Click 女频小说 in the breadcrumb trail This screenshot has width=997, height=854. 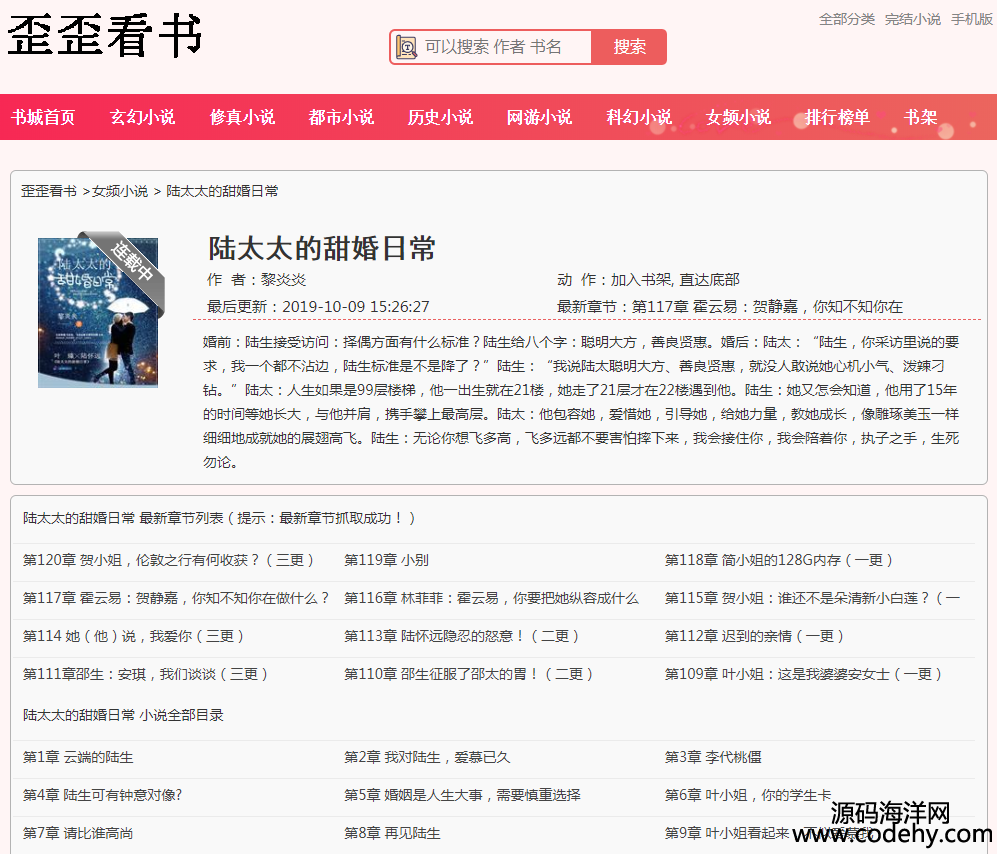(x=120, y=191)
